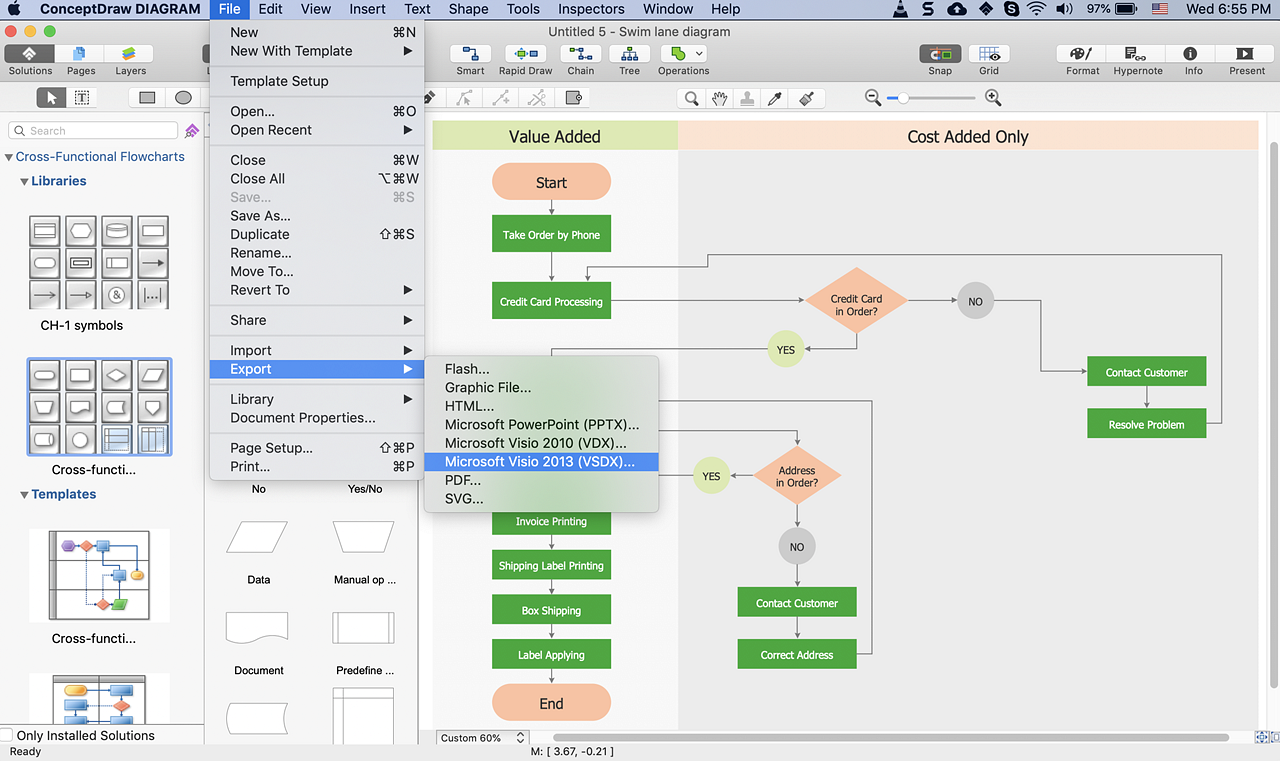
Task: Start presentation with Present icon
Action: tap(1246, 55)
